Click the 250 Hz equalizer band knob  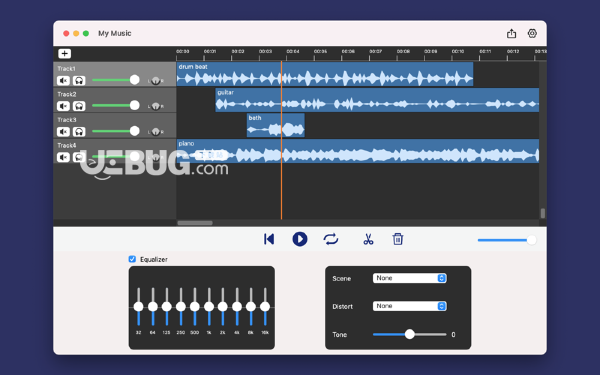[181, 307]
